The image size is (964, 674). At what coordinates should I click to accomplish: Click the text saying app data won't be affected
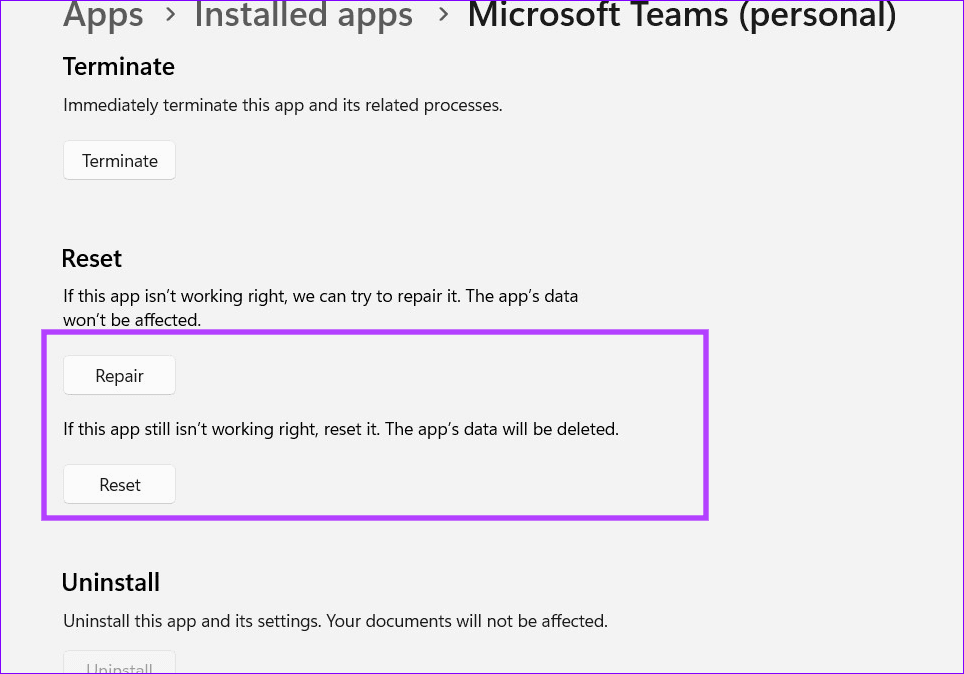(320, 308)
